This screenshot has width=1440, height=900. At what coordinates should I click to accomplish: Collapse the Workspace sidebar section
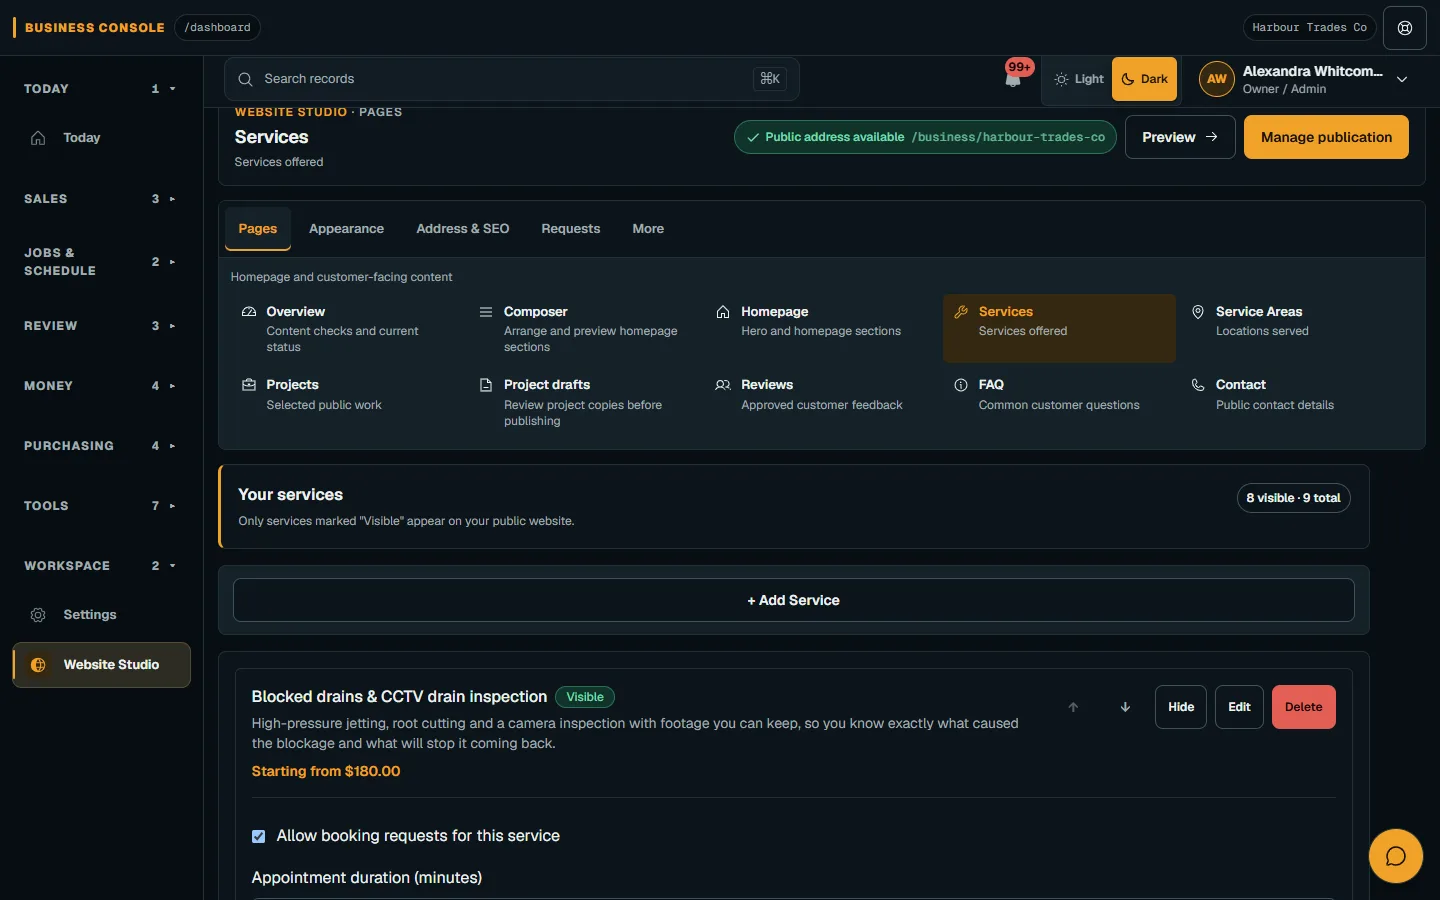pos(100,566)
